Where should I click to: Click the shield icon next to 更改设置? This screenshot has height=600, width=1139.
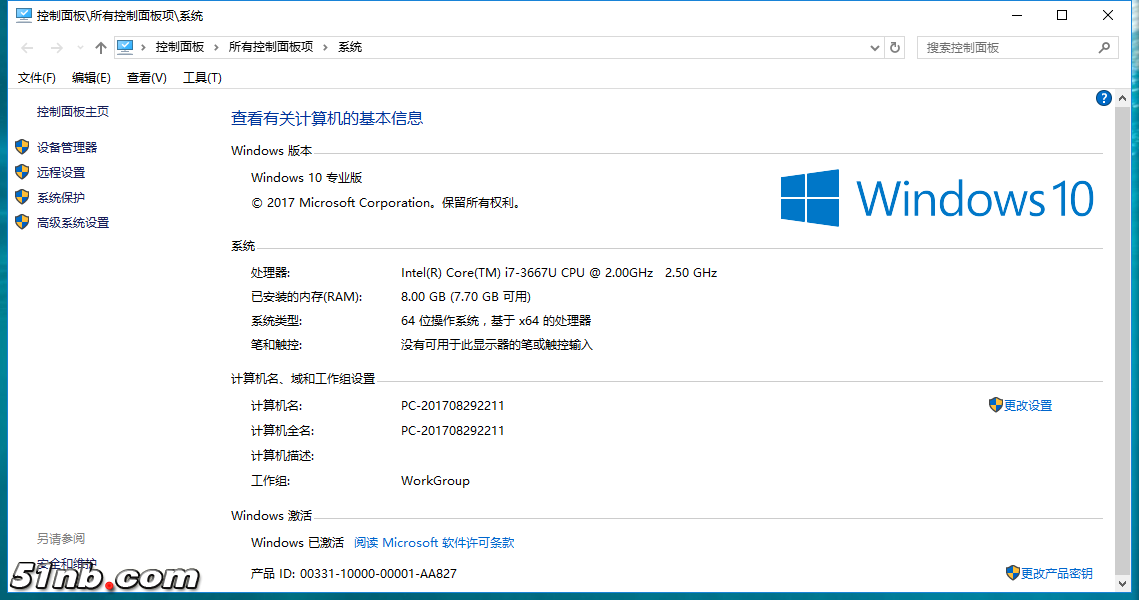click(x=995, y=405)
